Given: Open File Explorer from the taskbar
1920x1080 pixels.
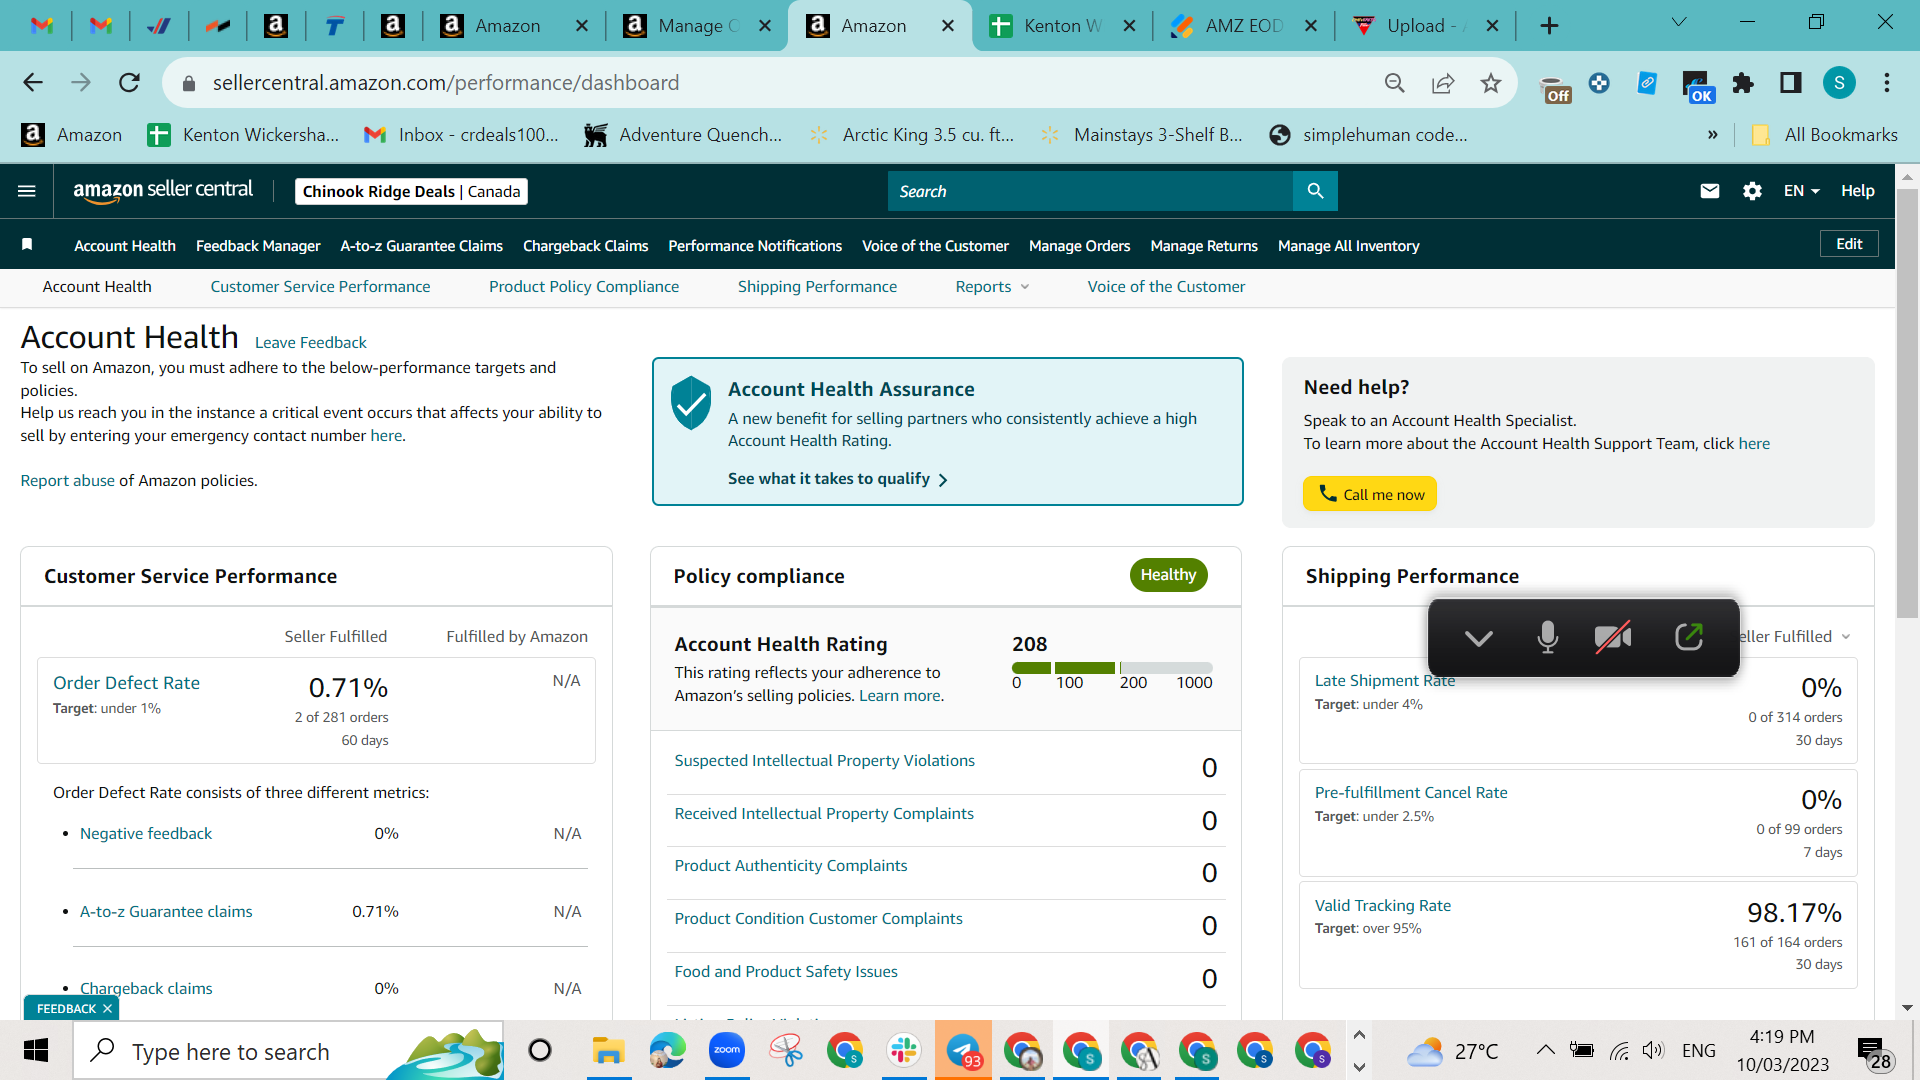Looking at the screenshot, I should 607,1050.
